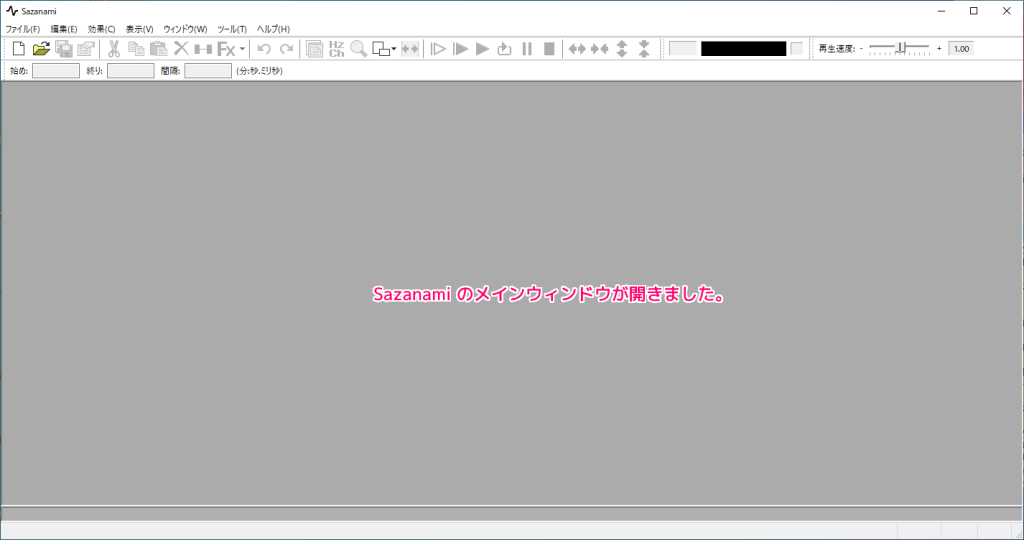The width and height of the screenshot is (1024, 540).
Task: Open the dropdown arrow beside the windows icon
Action: [x=394, y=49]
